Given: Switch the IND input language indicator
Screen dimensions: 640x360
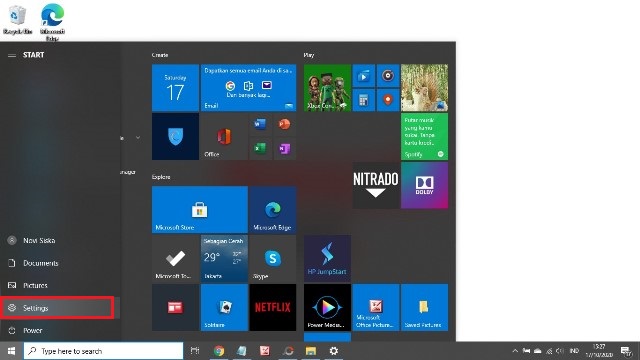Looking at the screenshot, I should click(574, 351).
